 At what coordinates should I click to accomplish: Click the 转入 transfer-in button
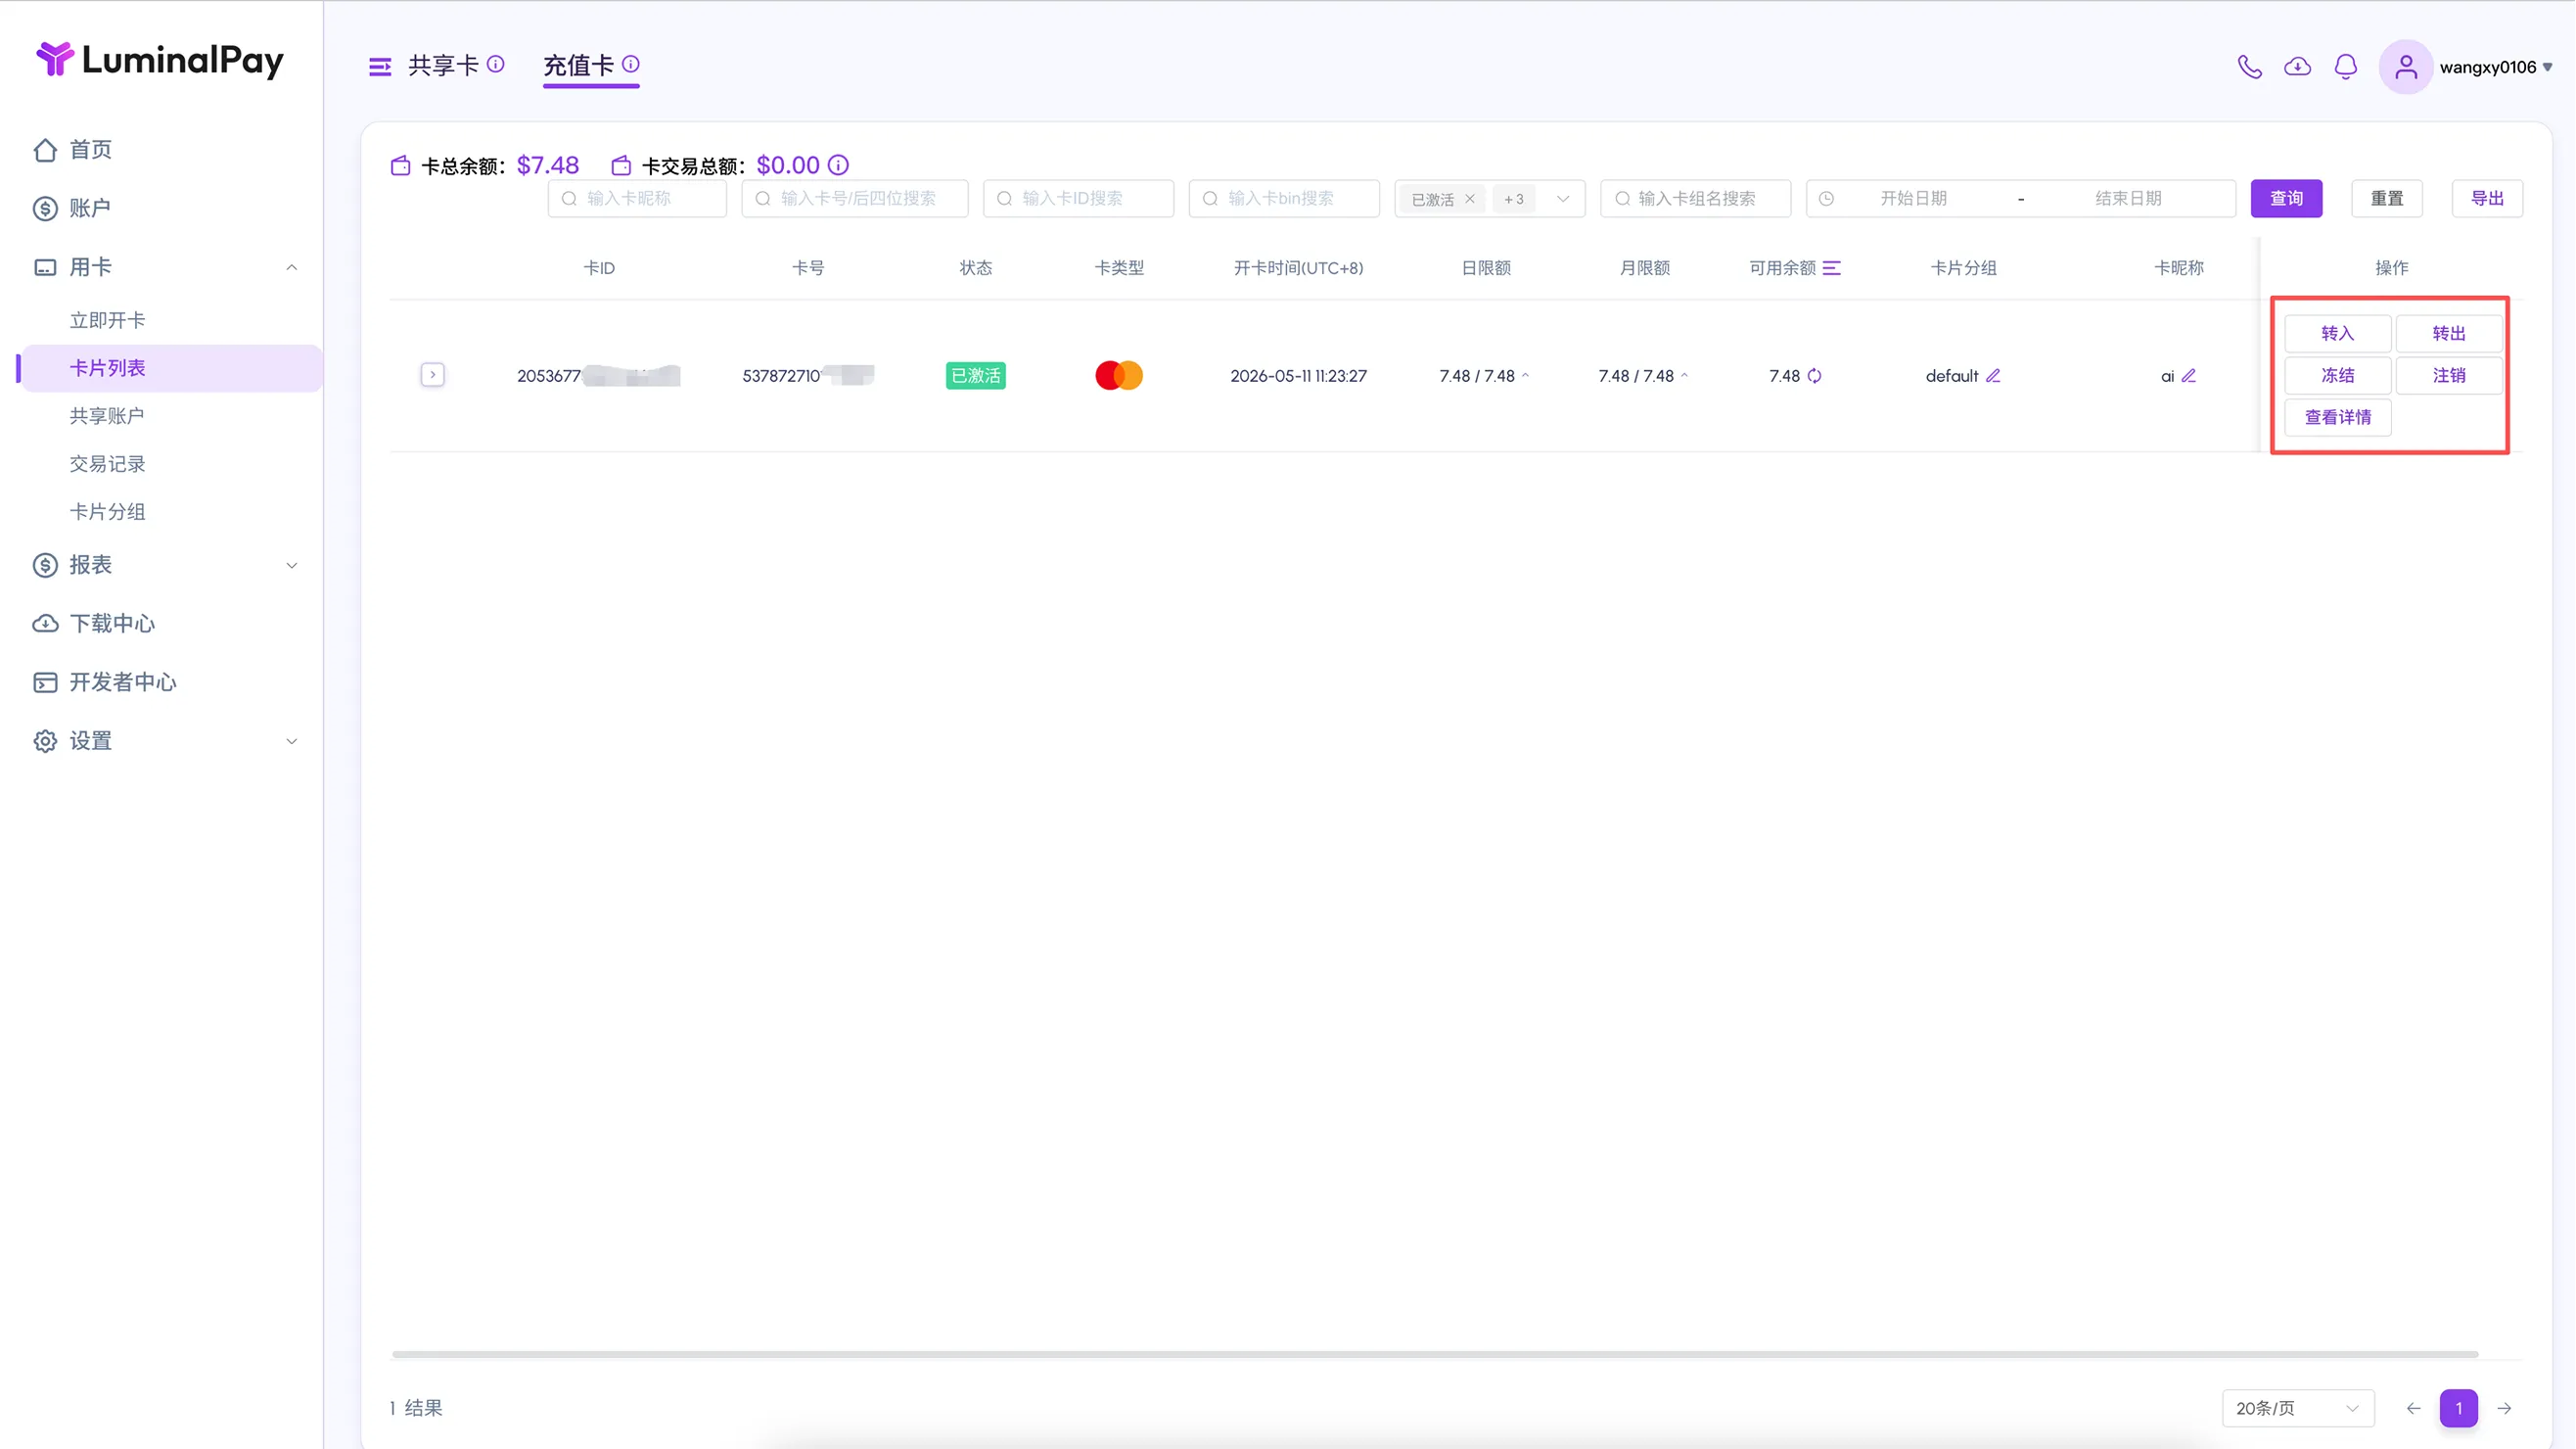point(2337,334)
